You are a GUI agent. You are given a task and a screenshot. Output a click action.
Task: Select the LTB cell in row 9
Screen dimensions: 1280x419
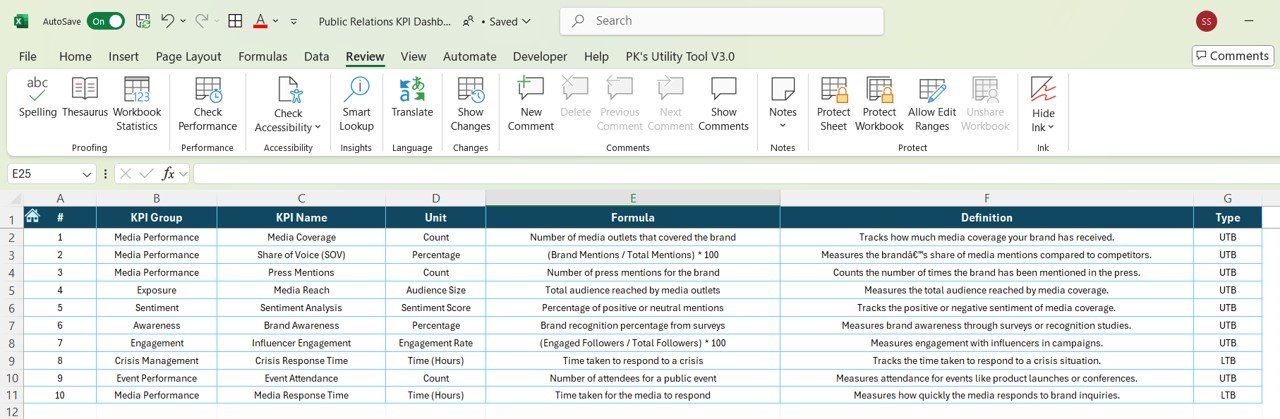point(1227,361)
